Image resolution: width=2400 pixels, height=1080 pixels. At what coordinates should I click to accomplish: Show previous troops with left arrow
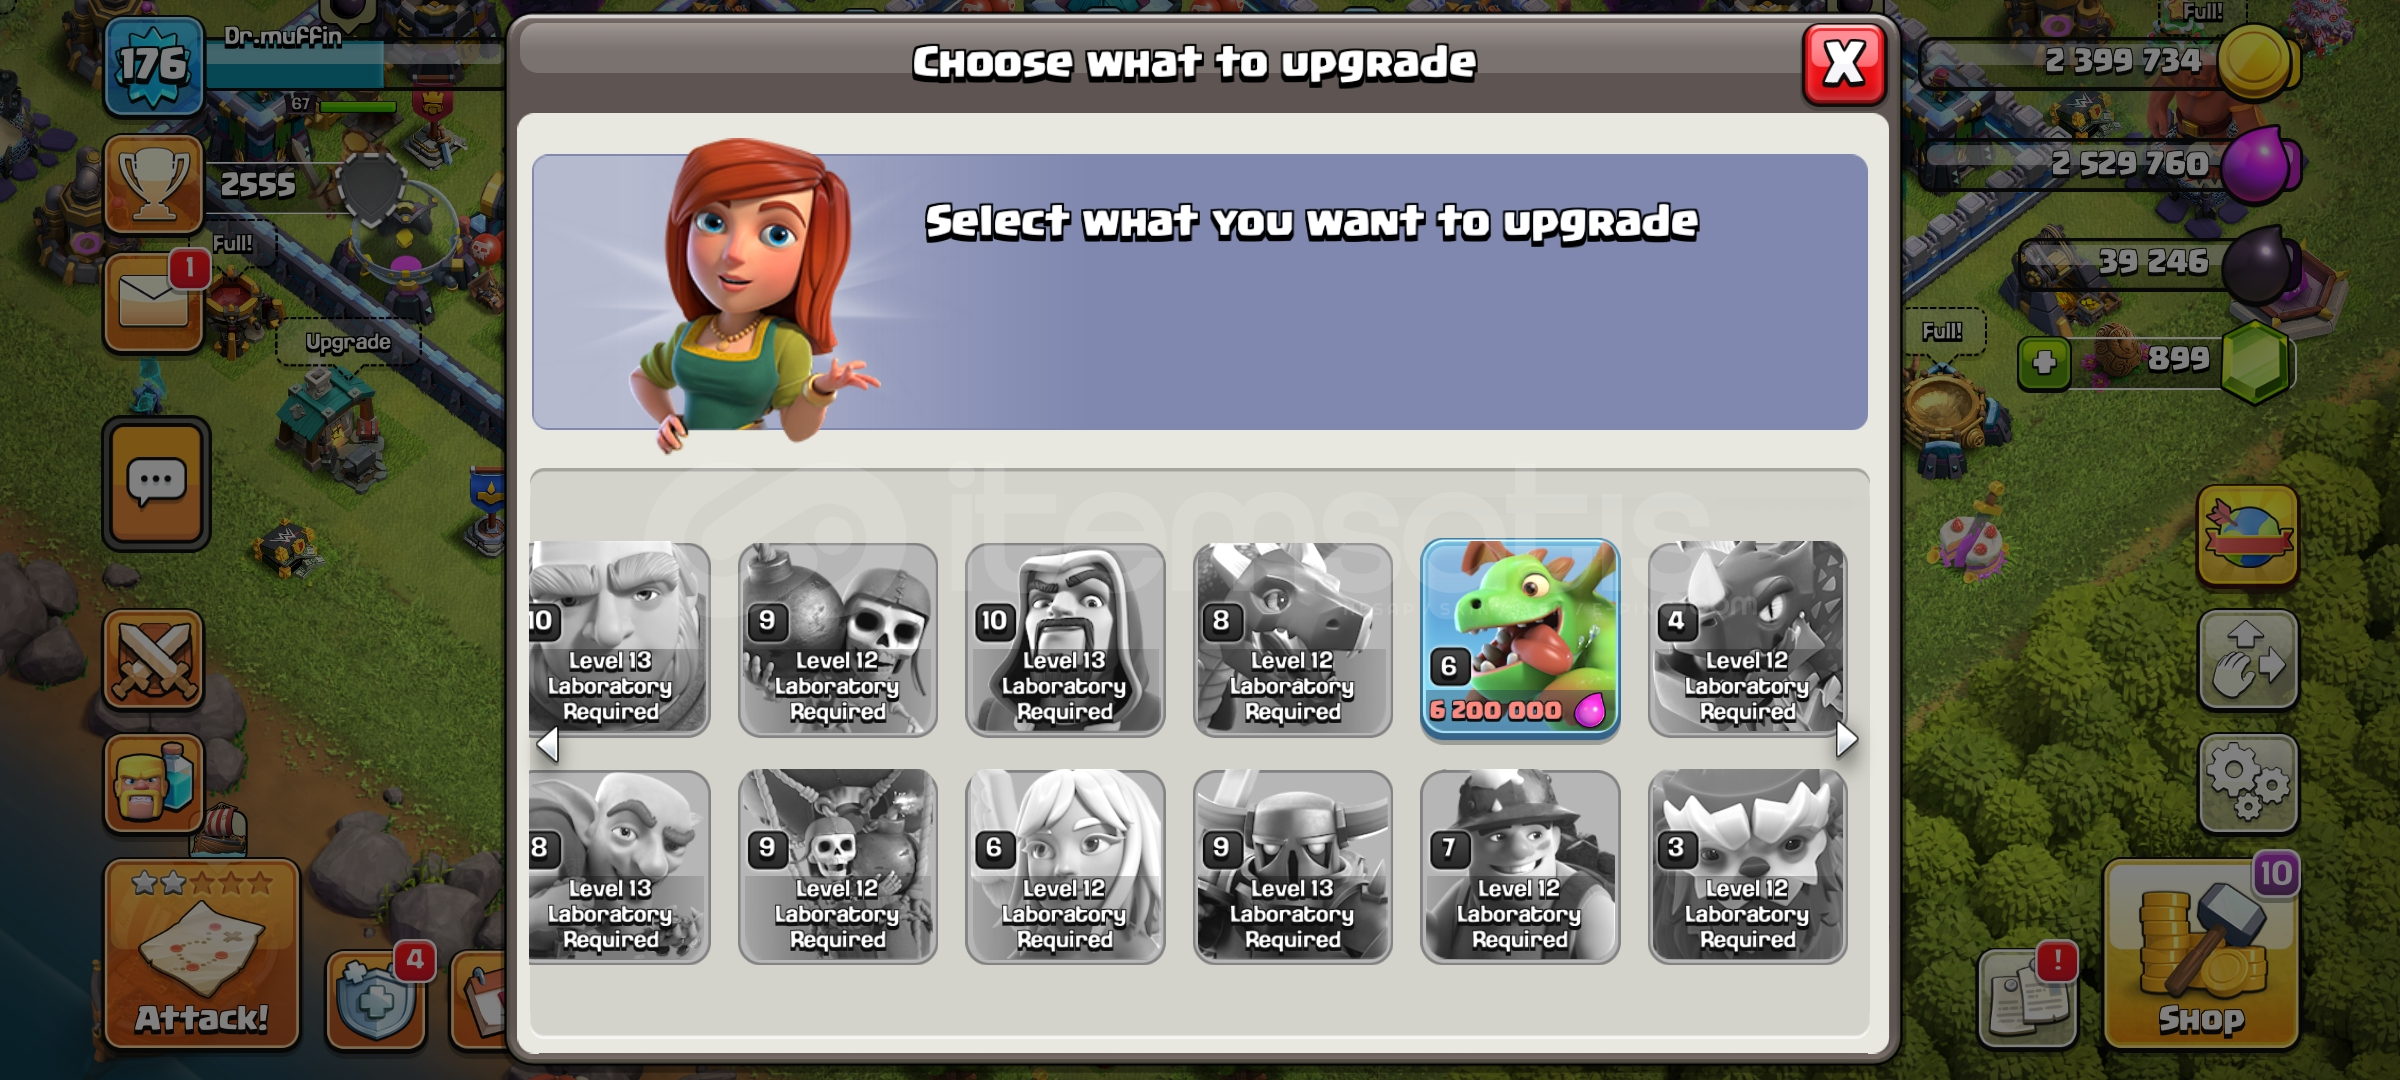547,743
